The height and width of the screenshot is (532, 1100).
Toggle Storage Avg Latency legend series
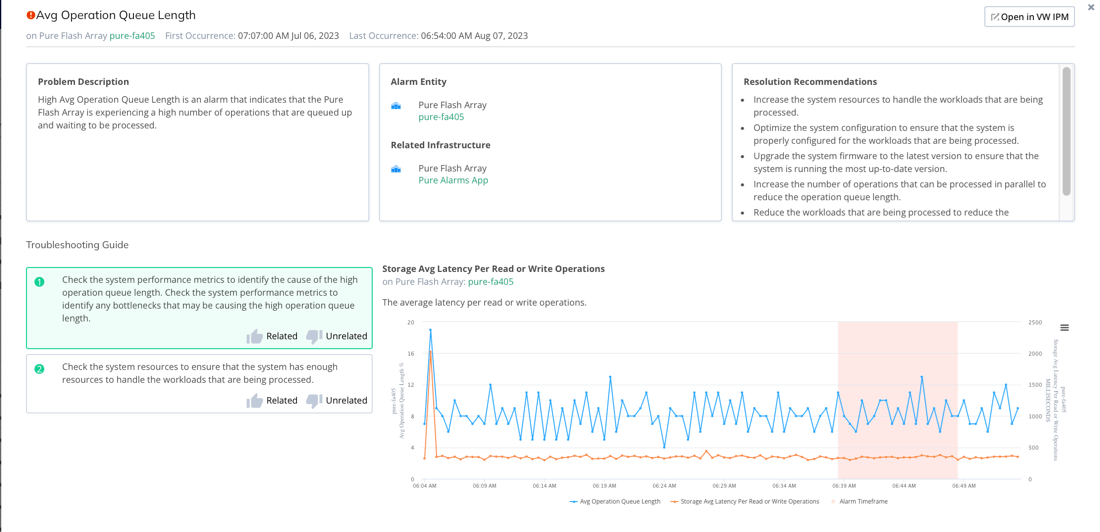[745, 502]
